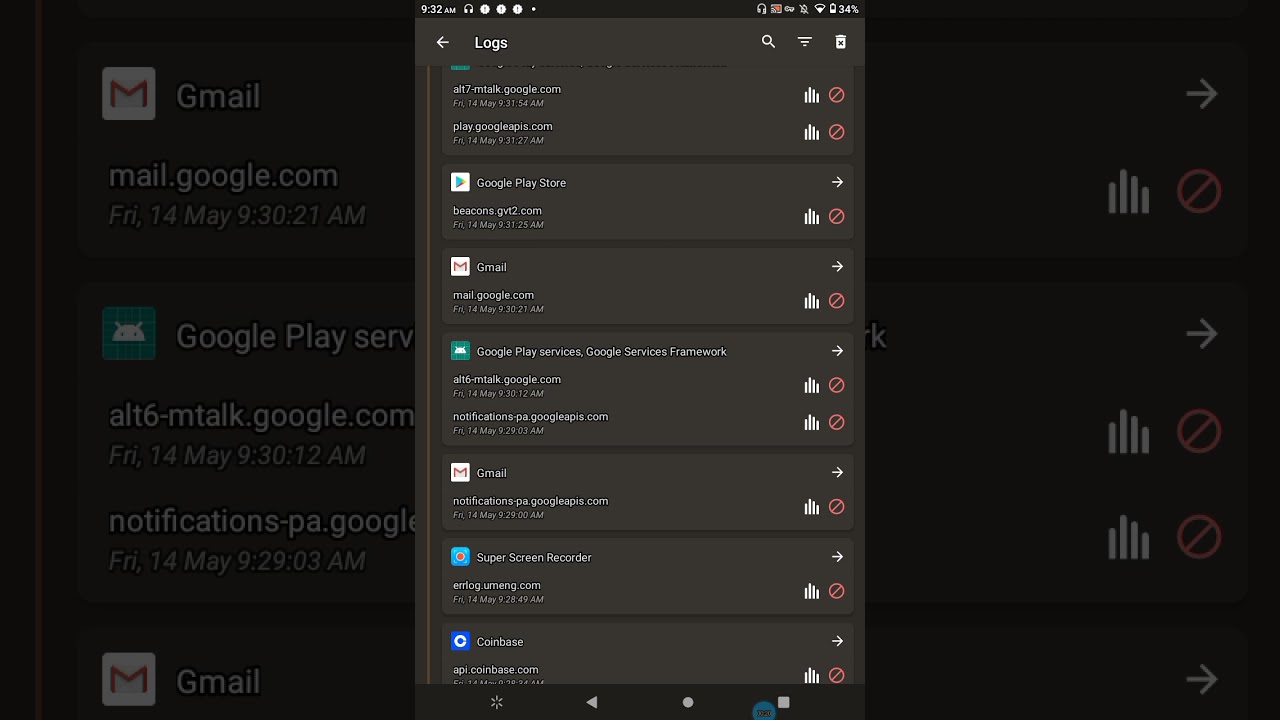Tap the Android home navigation button
Screen dimensions: 1280x720
pyautogui.click(x=688, y=702)
